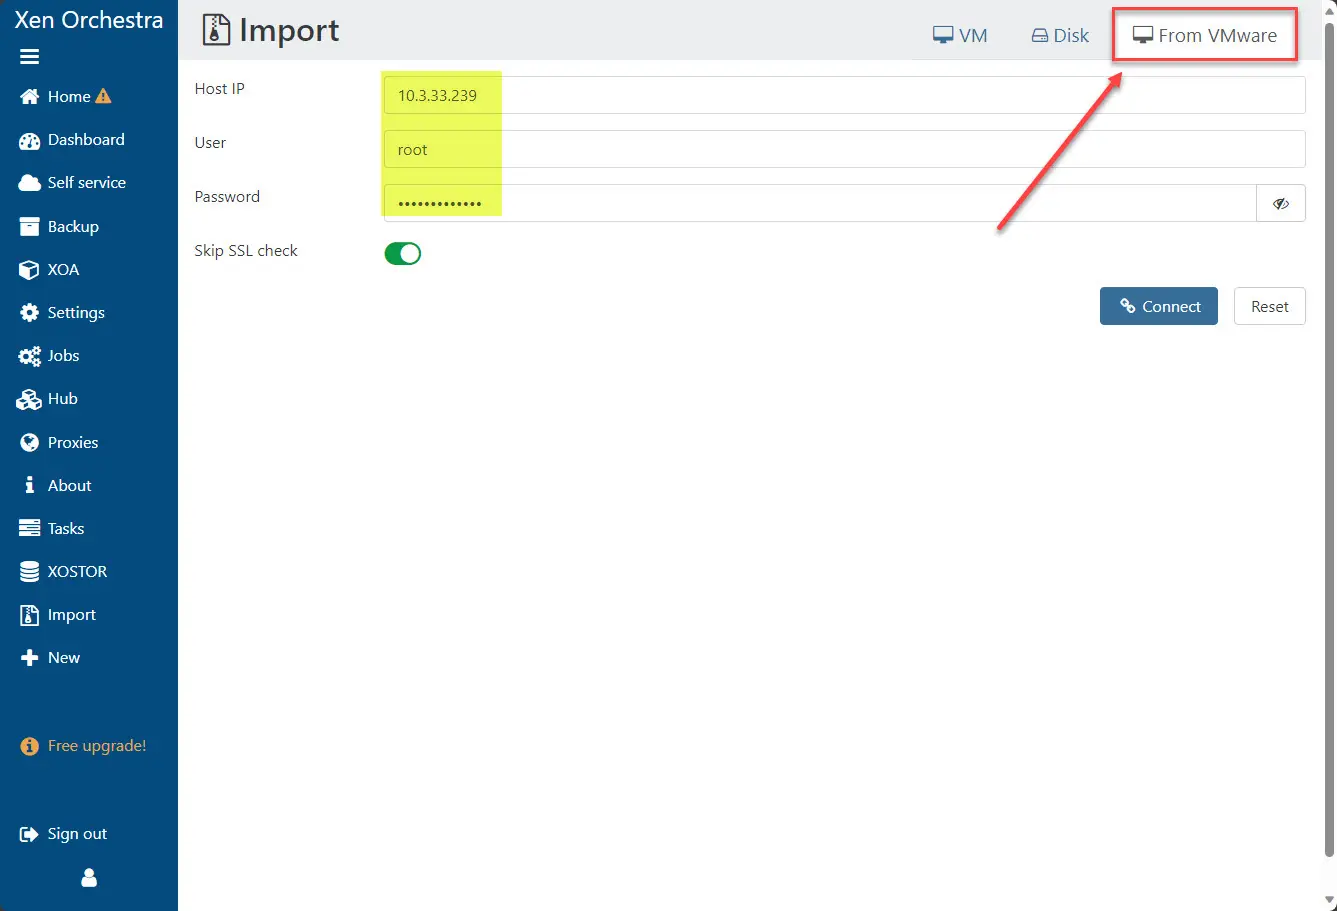Click the Free upgrade! link
Image resolution: width=1337 pixels, height=911 pixels.
click(x=97, y=746)
